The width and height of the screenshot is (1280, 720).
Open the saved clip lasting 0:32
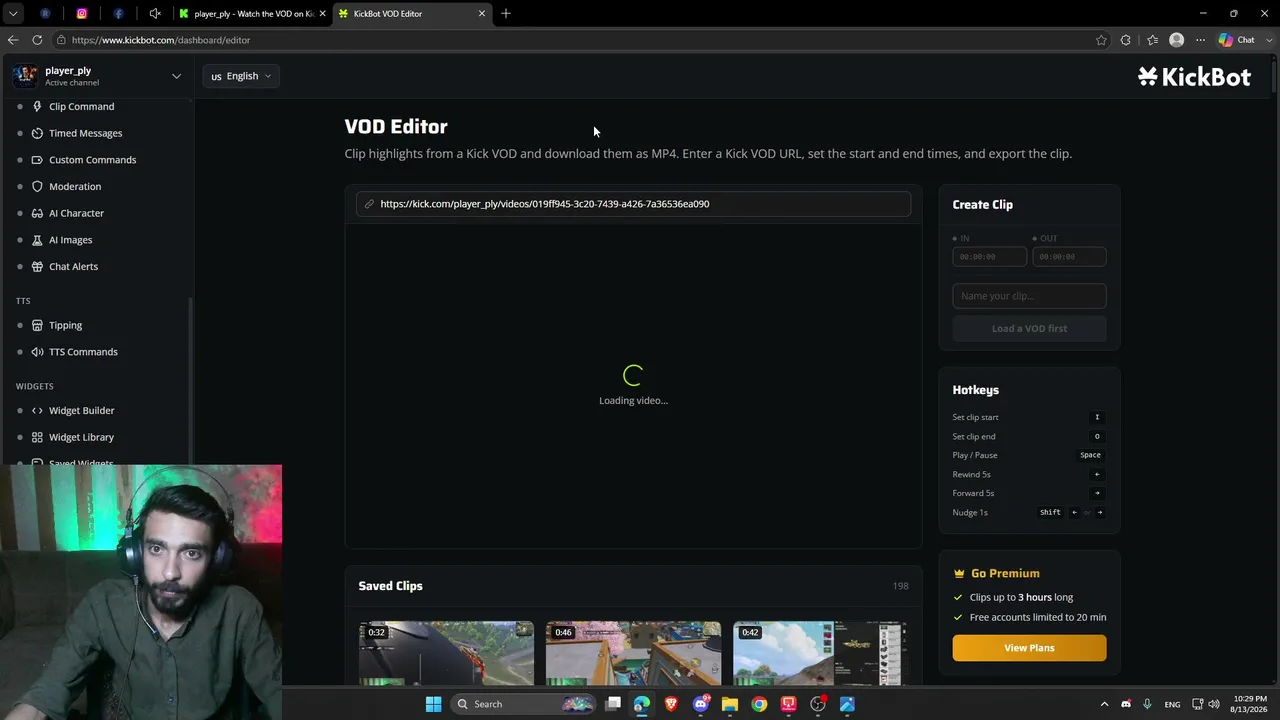pyautogui.click(x=446, y=653)
